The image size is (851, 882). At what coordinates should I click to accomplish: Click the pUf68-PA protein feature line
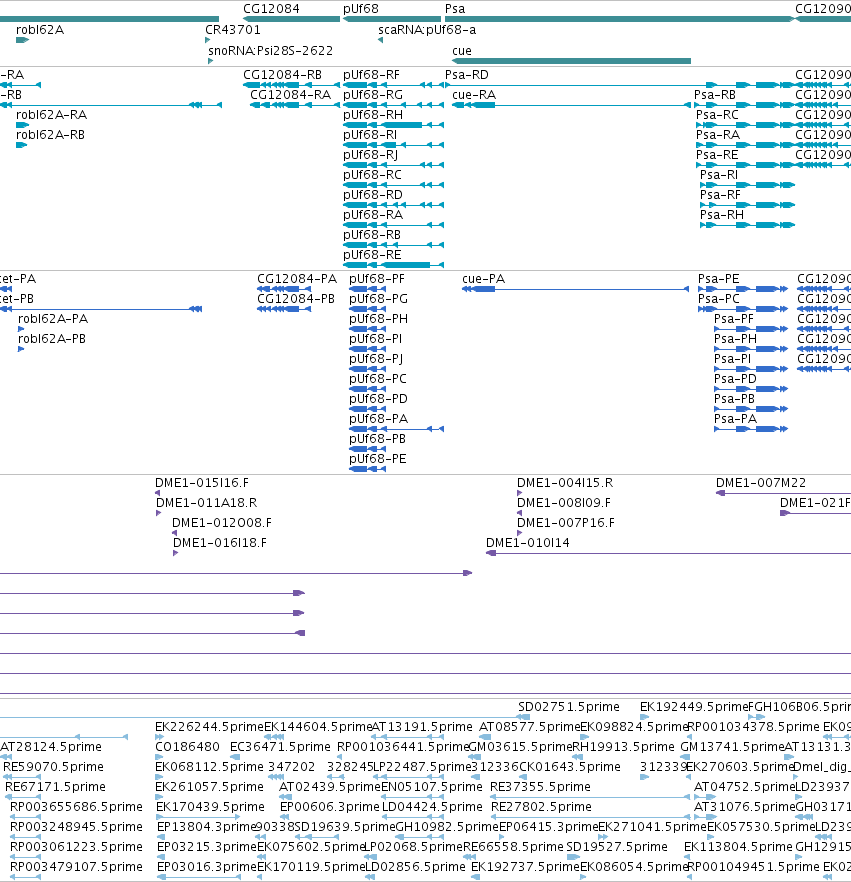[397, 429]
